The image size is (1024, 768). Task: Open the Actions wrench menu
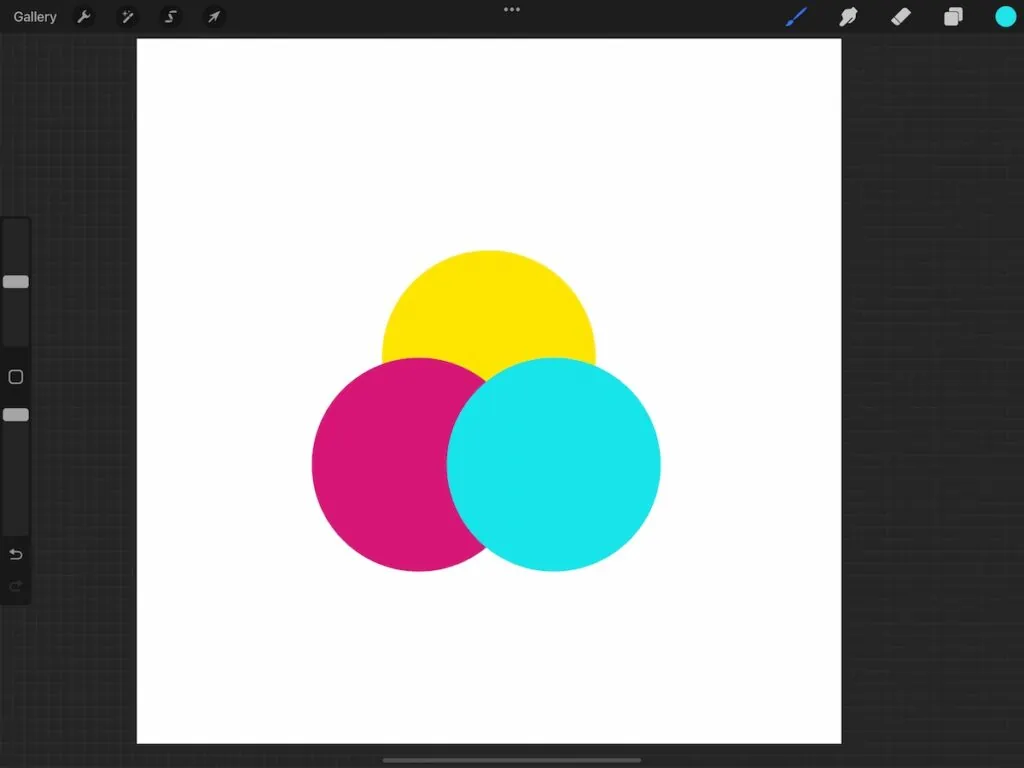point(84,17)
